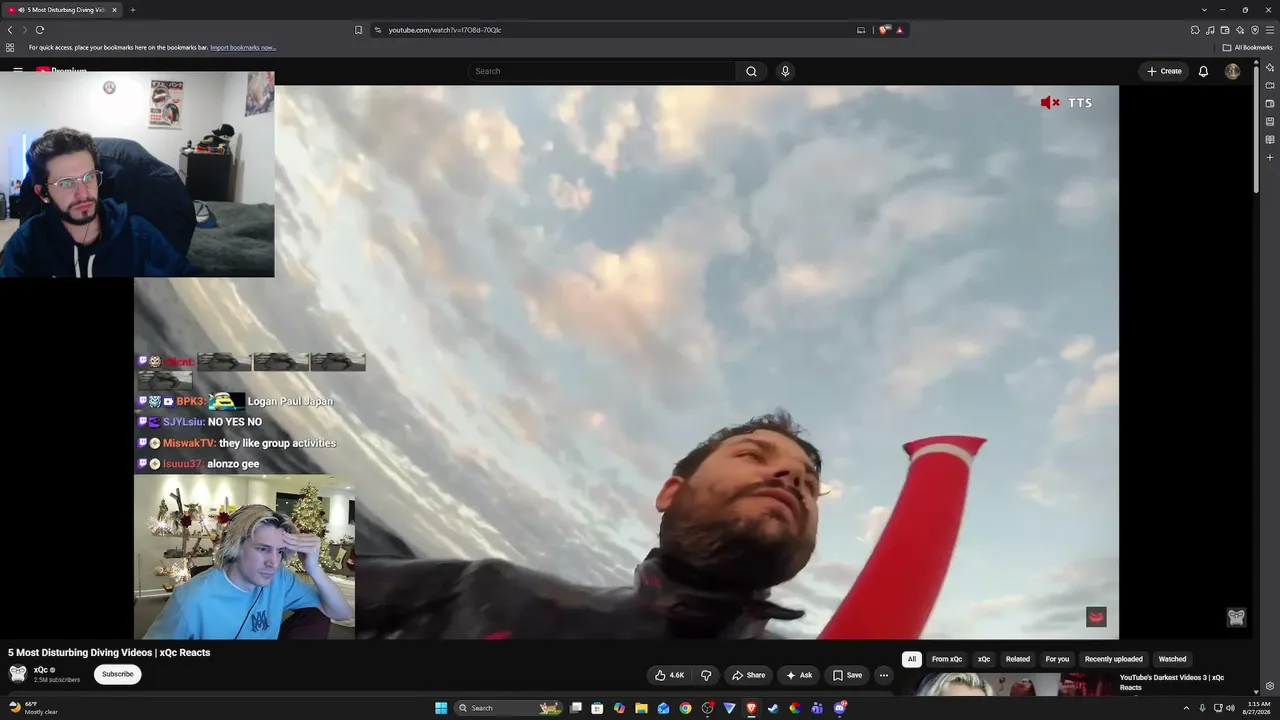This screenshot has height=720, width=1280.
Task: Click the Ask button under the video
Action: (x=799, y=675)
